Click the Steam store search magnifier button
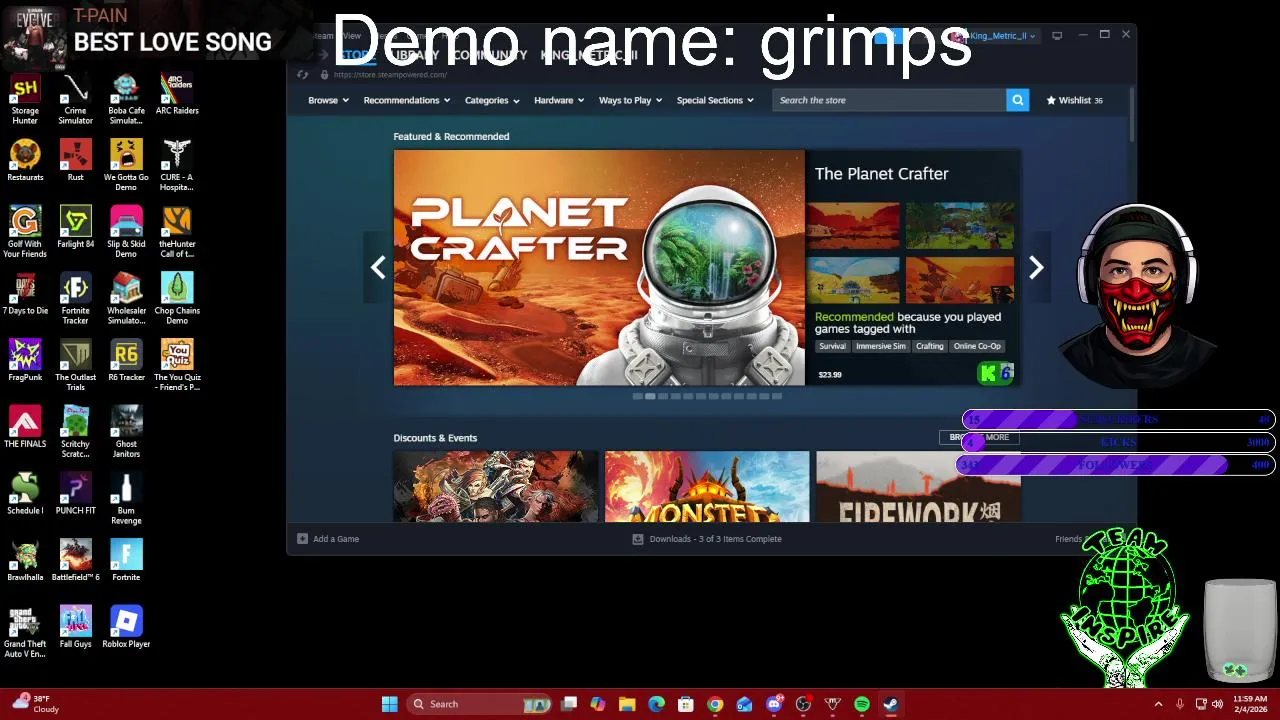This screenshot has width=1280, height=720. pyautogui.click(x=1017, y=100)
